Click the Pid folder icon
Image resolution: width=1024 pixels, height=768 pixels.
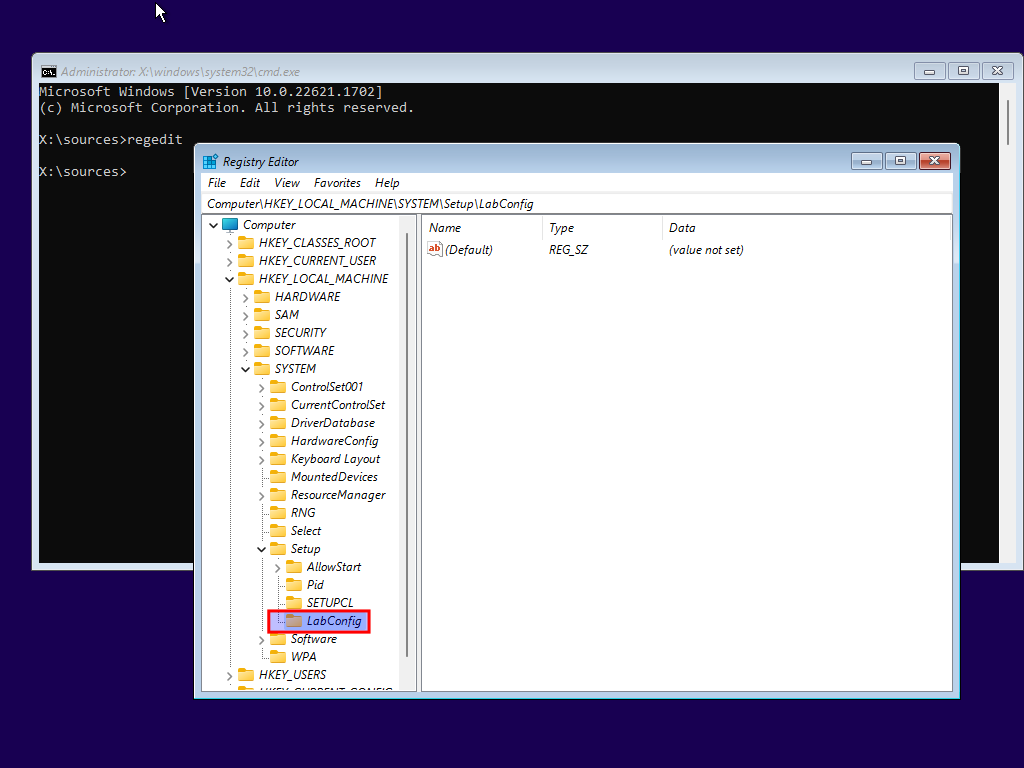point(294,584)
